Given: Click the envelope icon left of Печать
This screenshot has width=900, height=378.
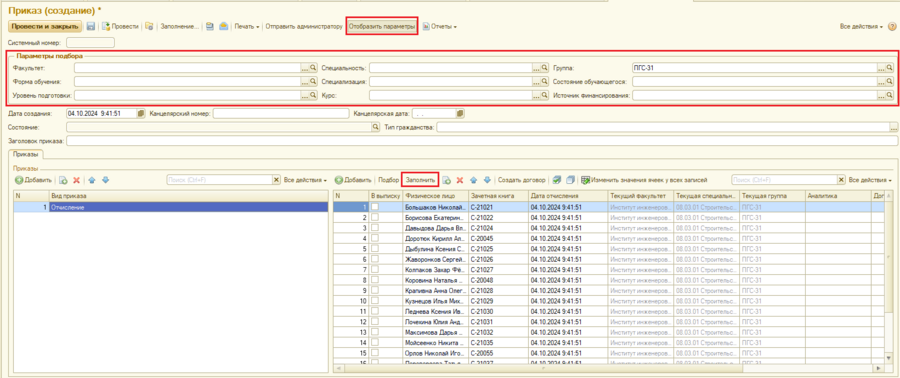Looking at the screenshot, I should click(x=224, y=26).
